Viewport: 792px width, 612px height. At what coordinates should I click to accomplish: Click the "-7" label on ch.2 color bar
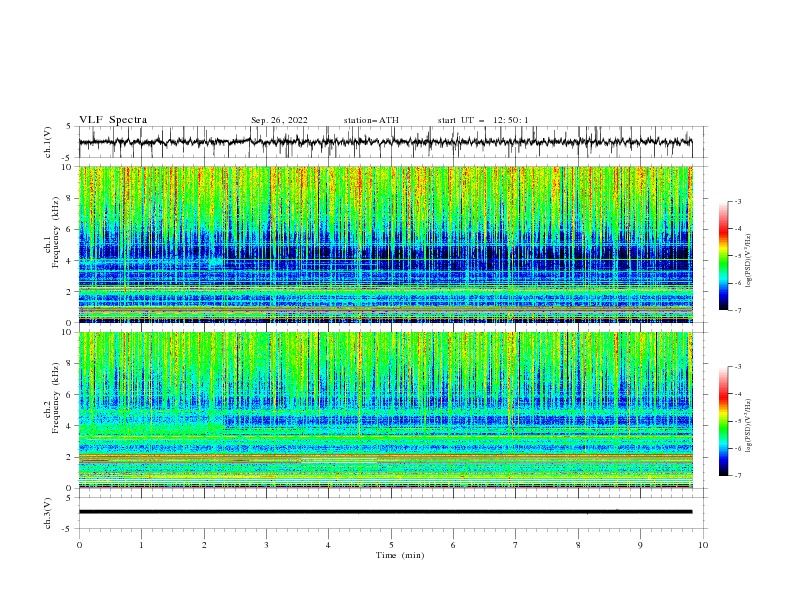coord(737,475)
